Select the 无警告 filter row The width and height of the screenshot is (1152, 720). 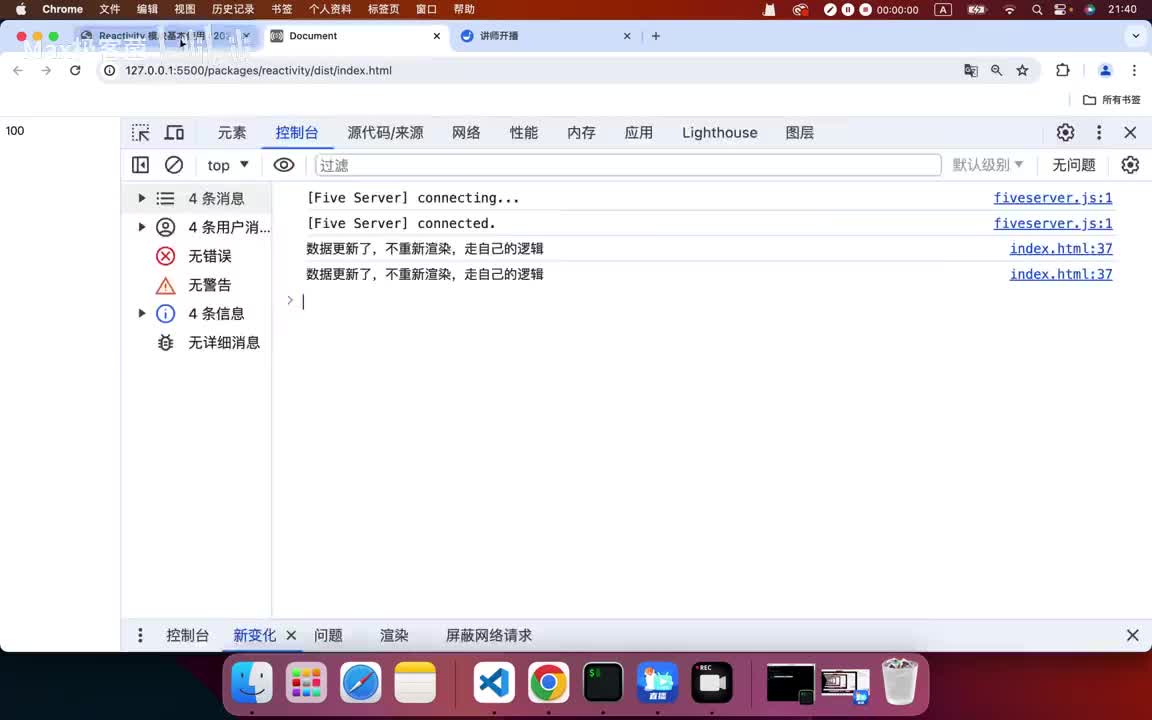(196, 285)
